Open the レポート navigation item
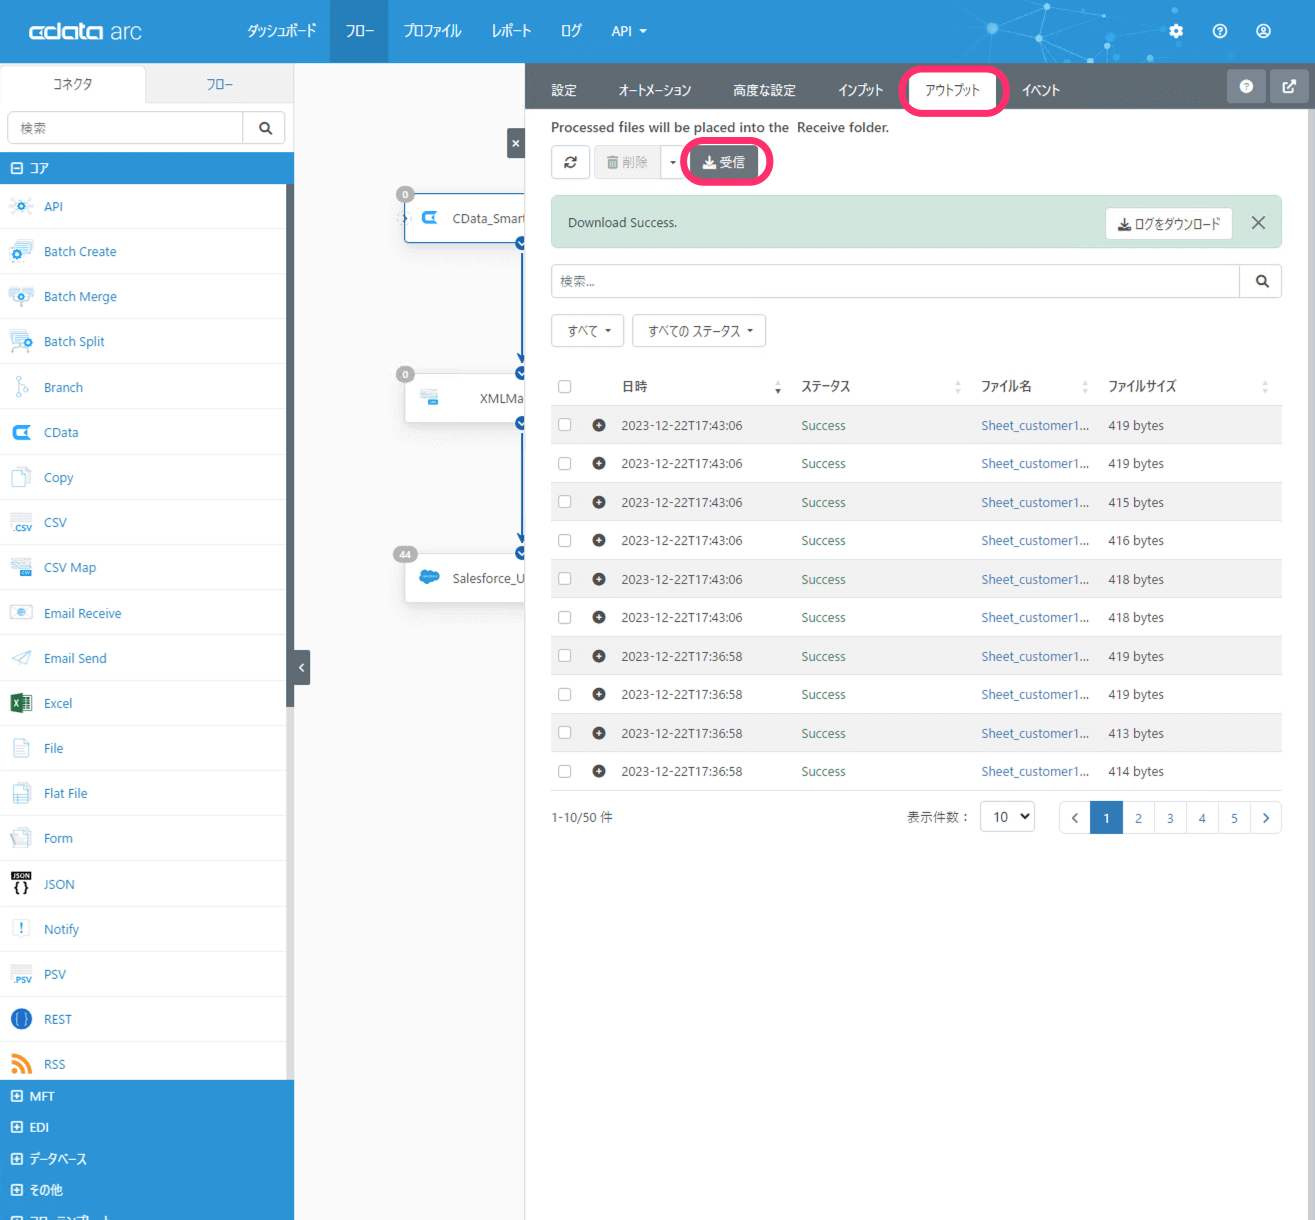 click(511, 31)
